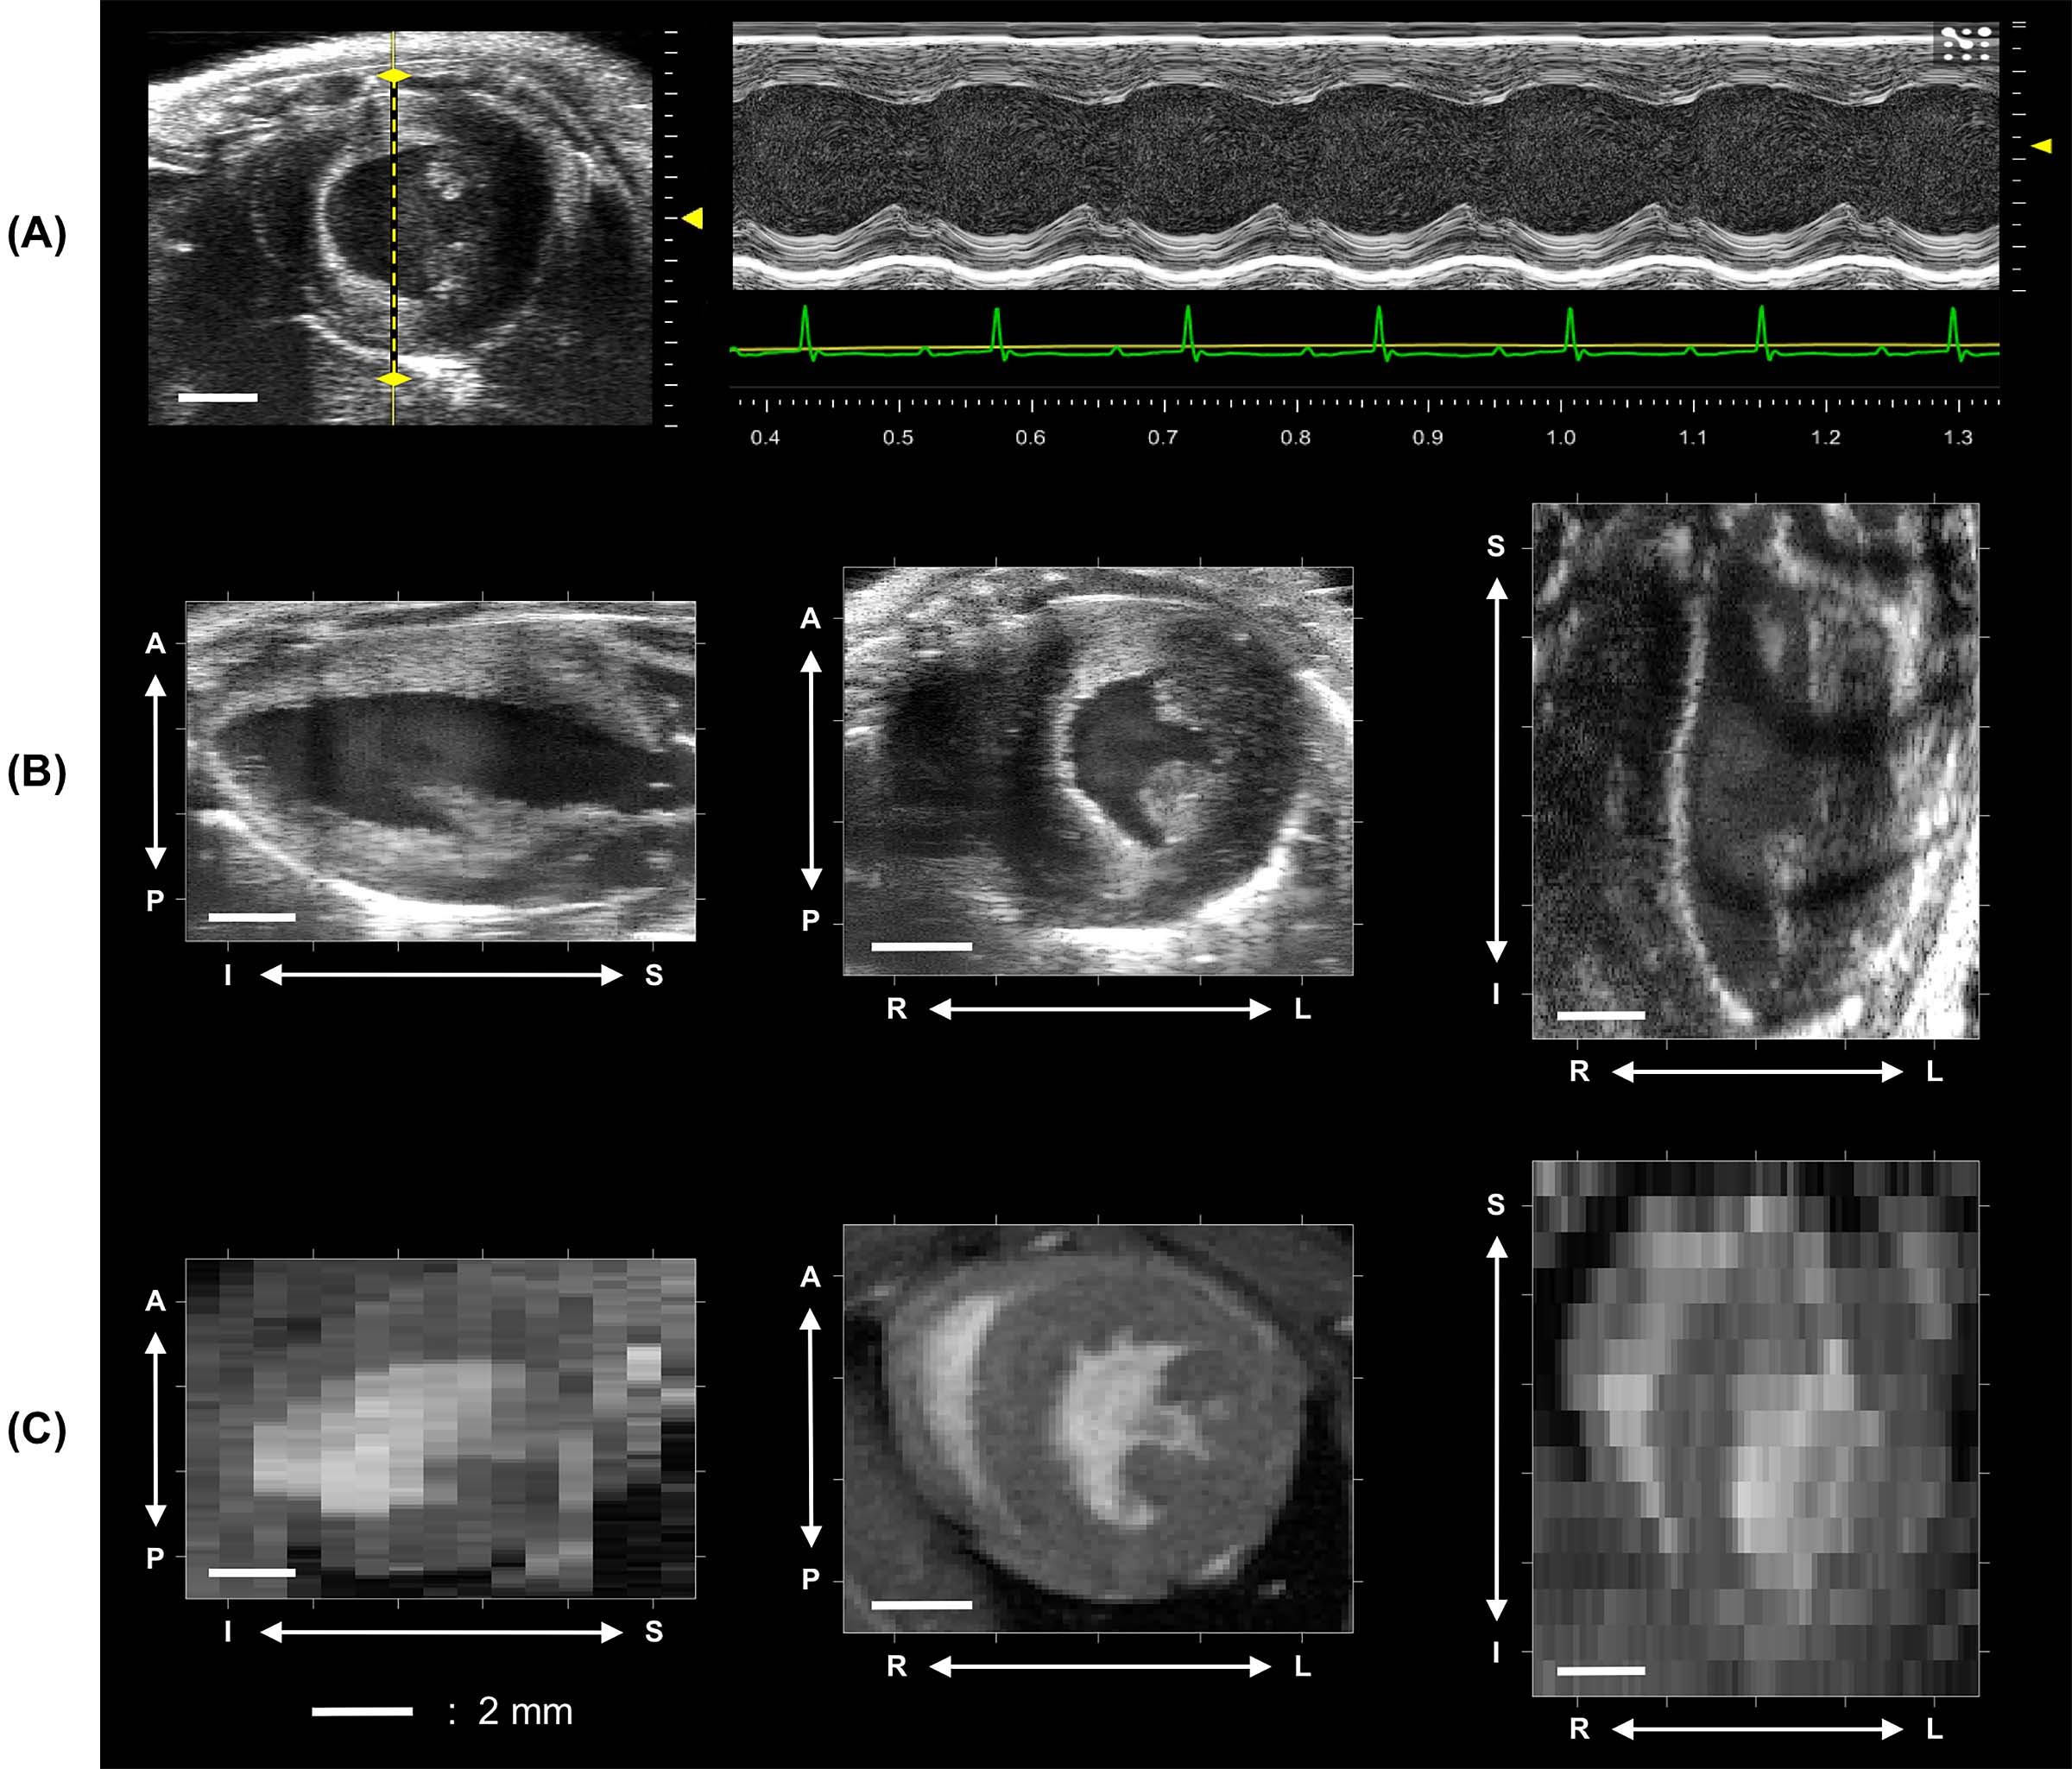Screen dimensions: 2072x1769
Task: Click the 0.5 second tick on time axis
Action: click(898, 407)
